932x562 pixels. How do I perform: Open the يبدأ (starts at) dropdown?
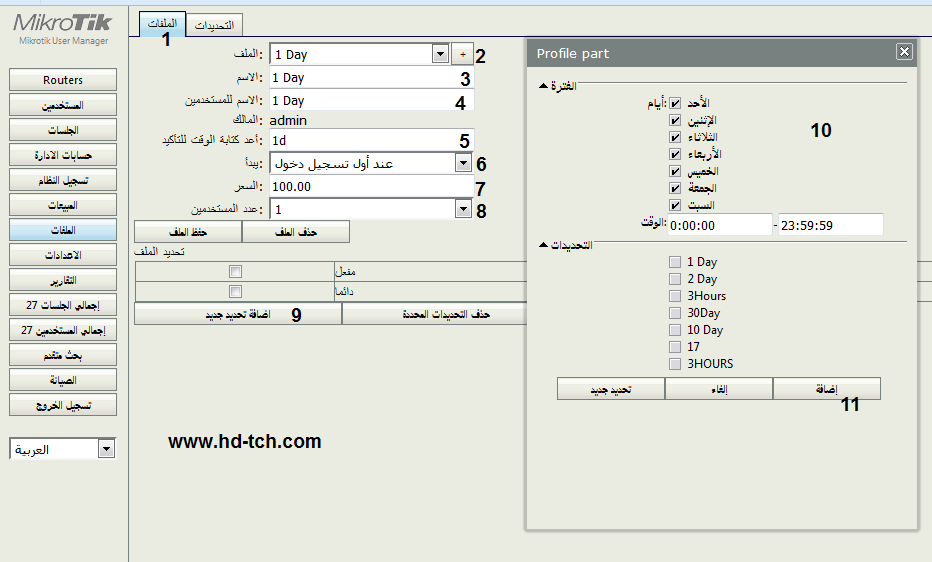click(x=463, y=163)
